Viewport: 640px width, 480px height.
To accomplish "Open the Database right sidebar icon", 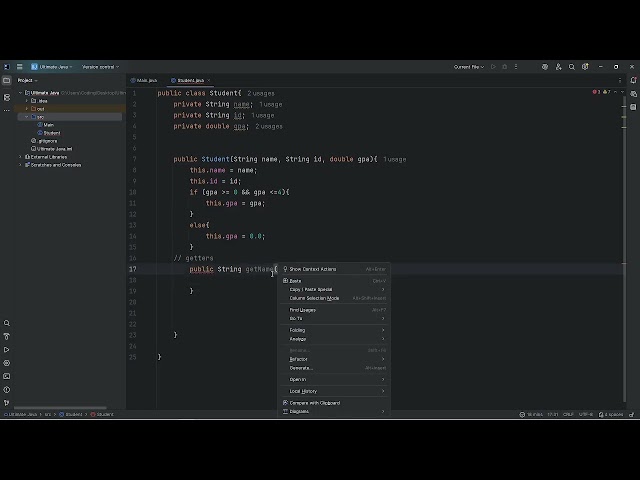I will coord(633,107).
